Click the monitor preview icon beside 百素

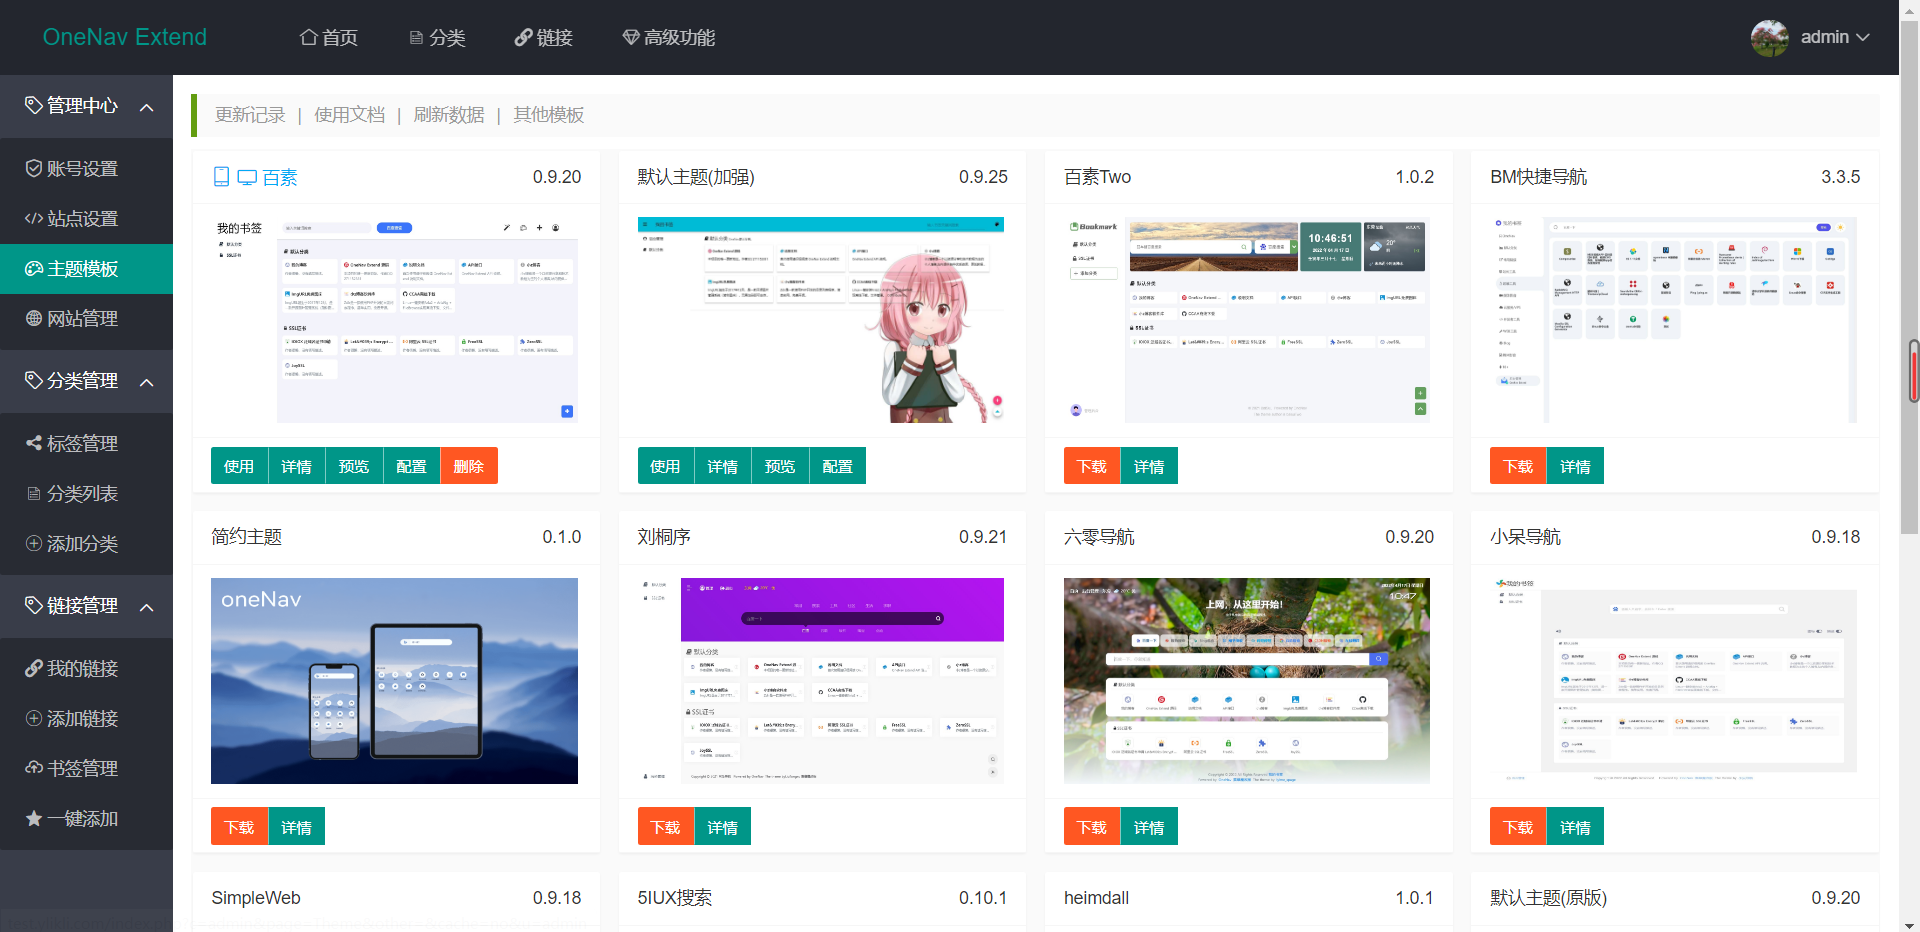coord(247,176)
